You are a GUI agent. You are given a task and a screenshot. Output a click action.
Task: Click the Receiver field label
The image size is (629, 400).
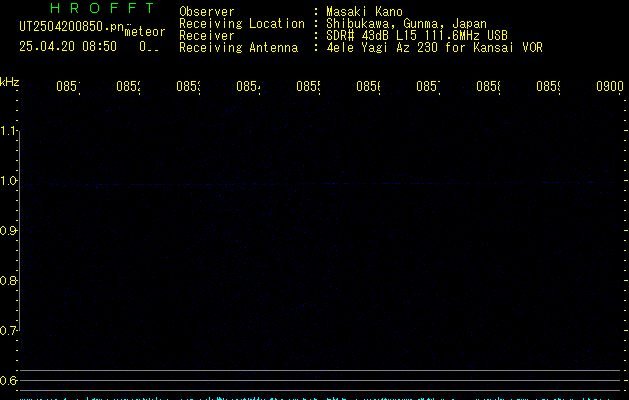(207, 35)
